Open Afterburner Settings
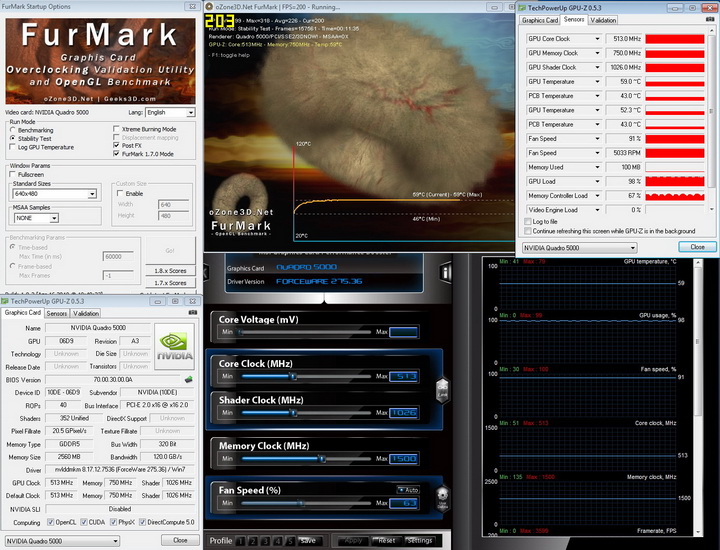Viewport: 720px width, 550px height. (x=419, y=540)
